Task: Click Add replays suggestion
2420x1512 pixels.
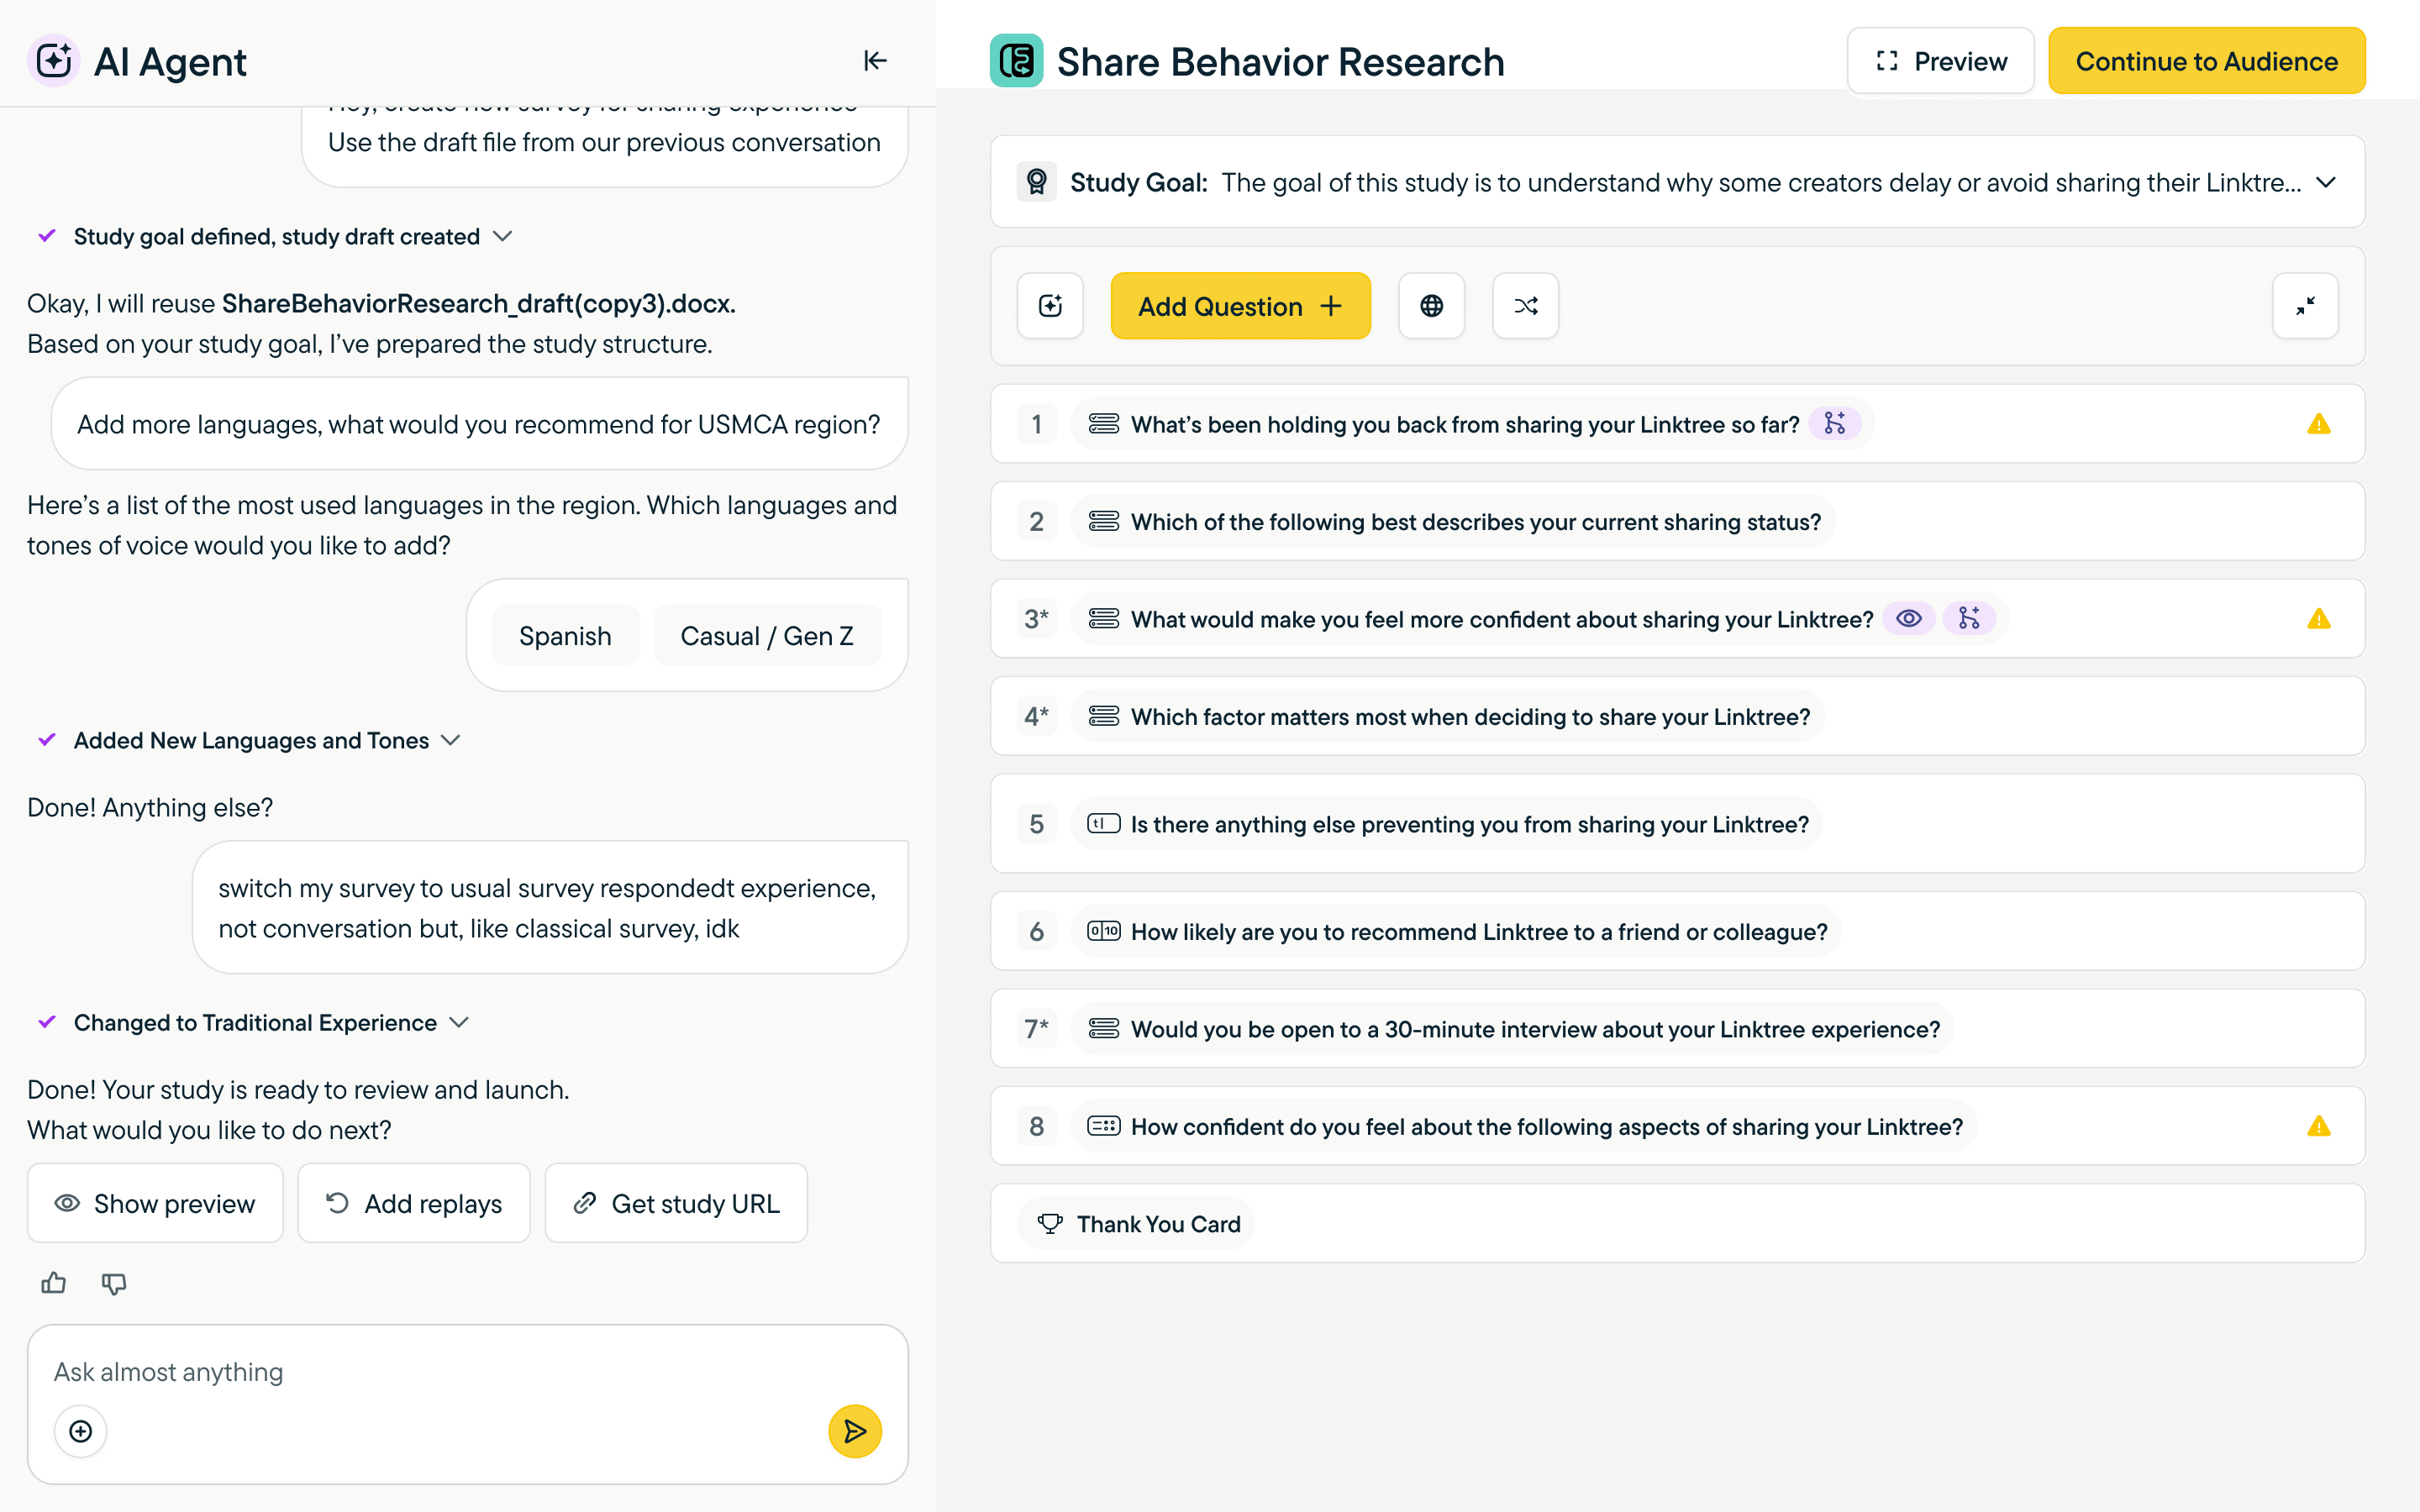Action: [x=414, y=1203]
